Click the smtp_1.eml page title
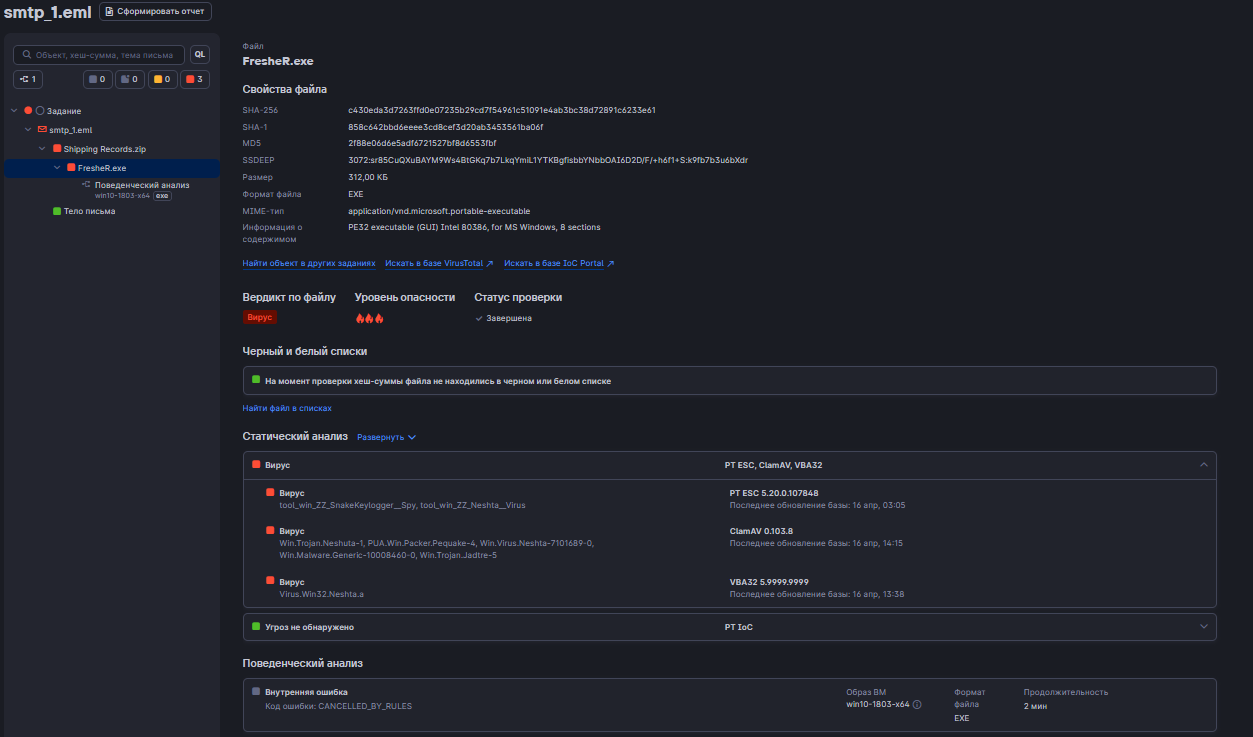The height and width of the screenshot is (737, 1253). pos(48,11)
